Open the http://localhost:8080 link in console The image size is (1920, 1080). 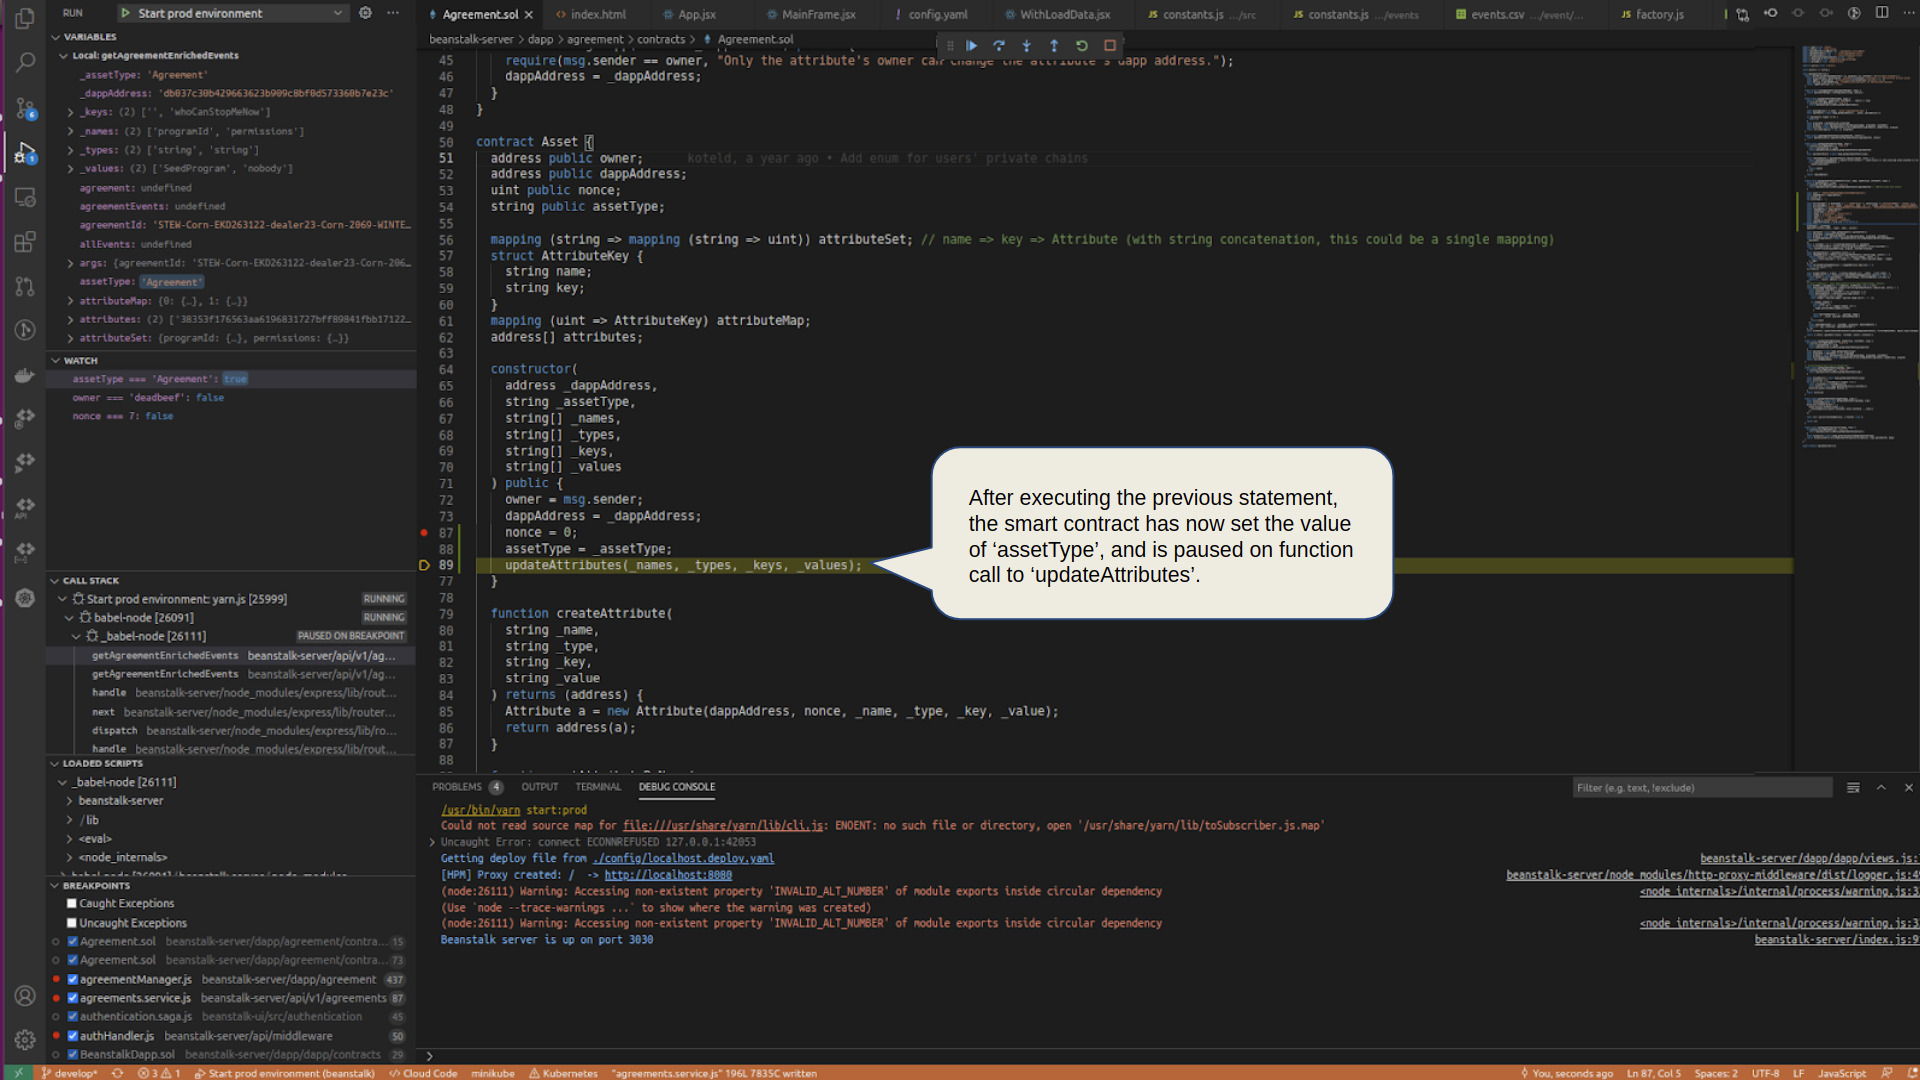(x=667, y=875)
